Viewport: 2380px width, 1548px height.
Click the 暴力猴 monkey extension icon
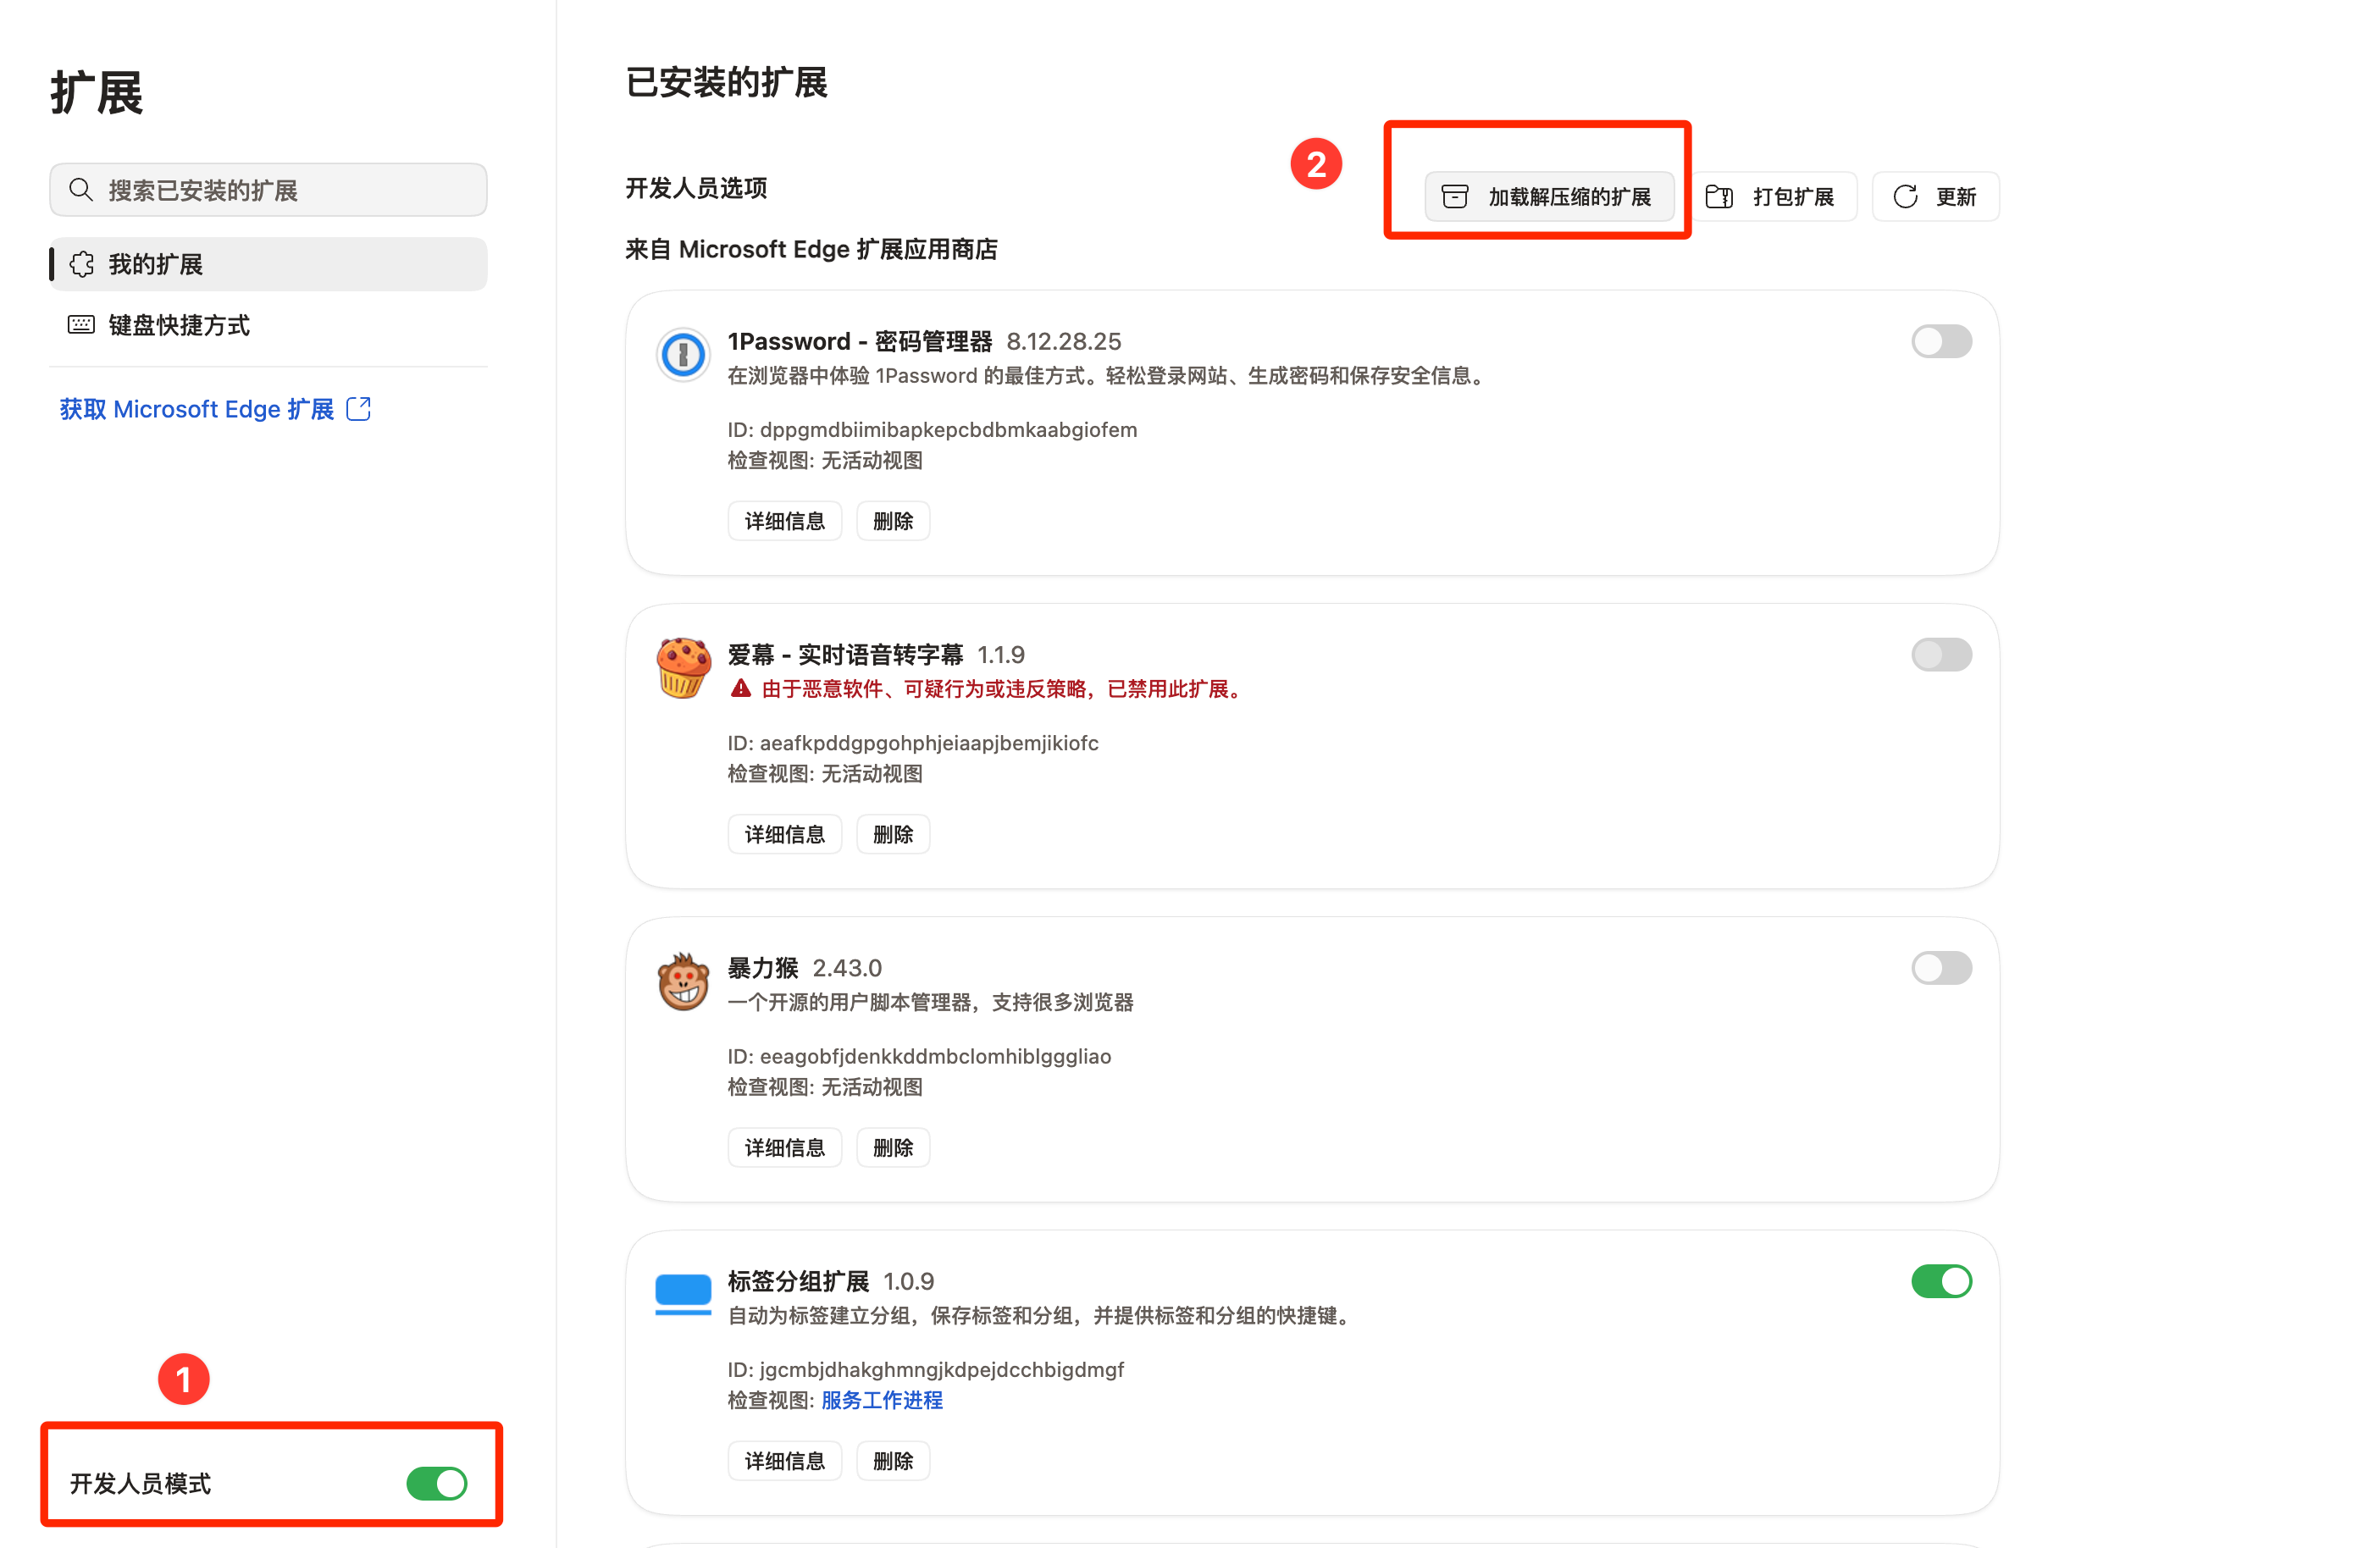pyautogui.click(x=683, y=981)
